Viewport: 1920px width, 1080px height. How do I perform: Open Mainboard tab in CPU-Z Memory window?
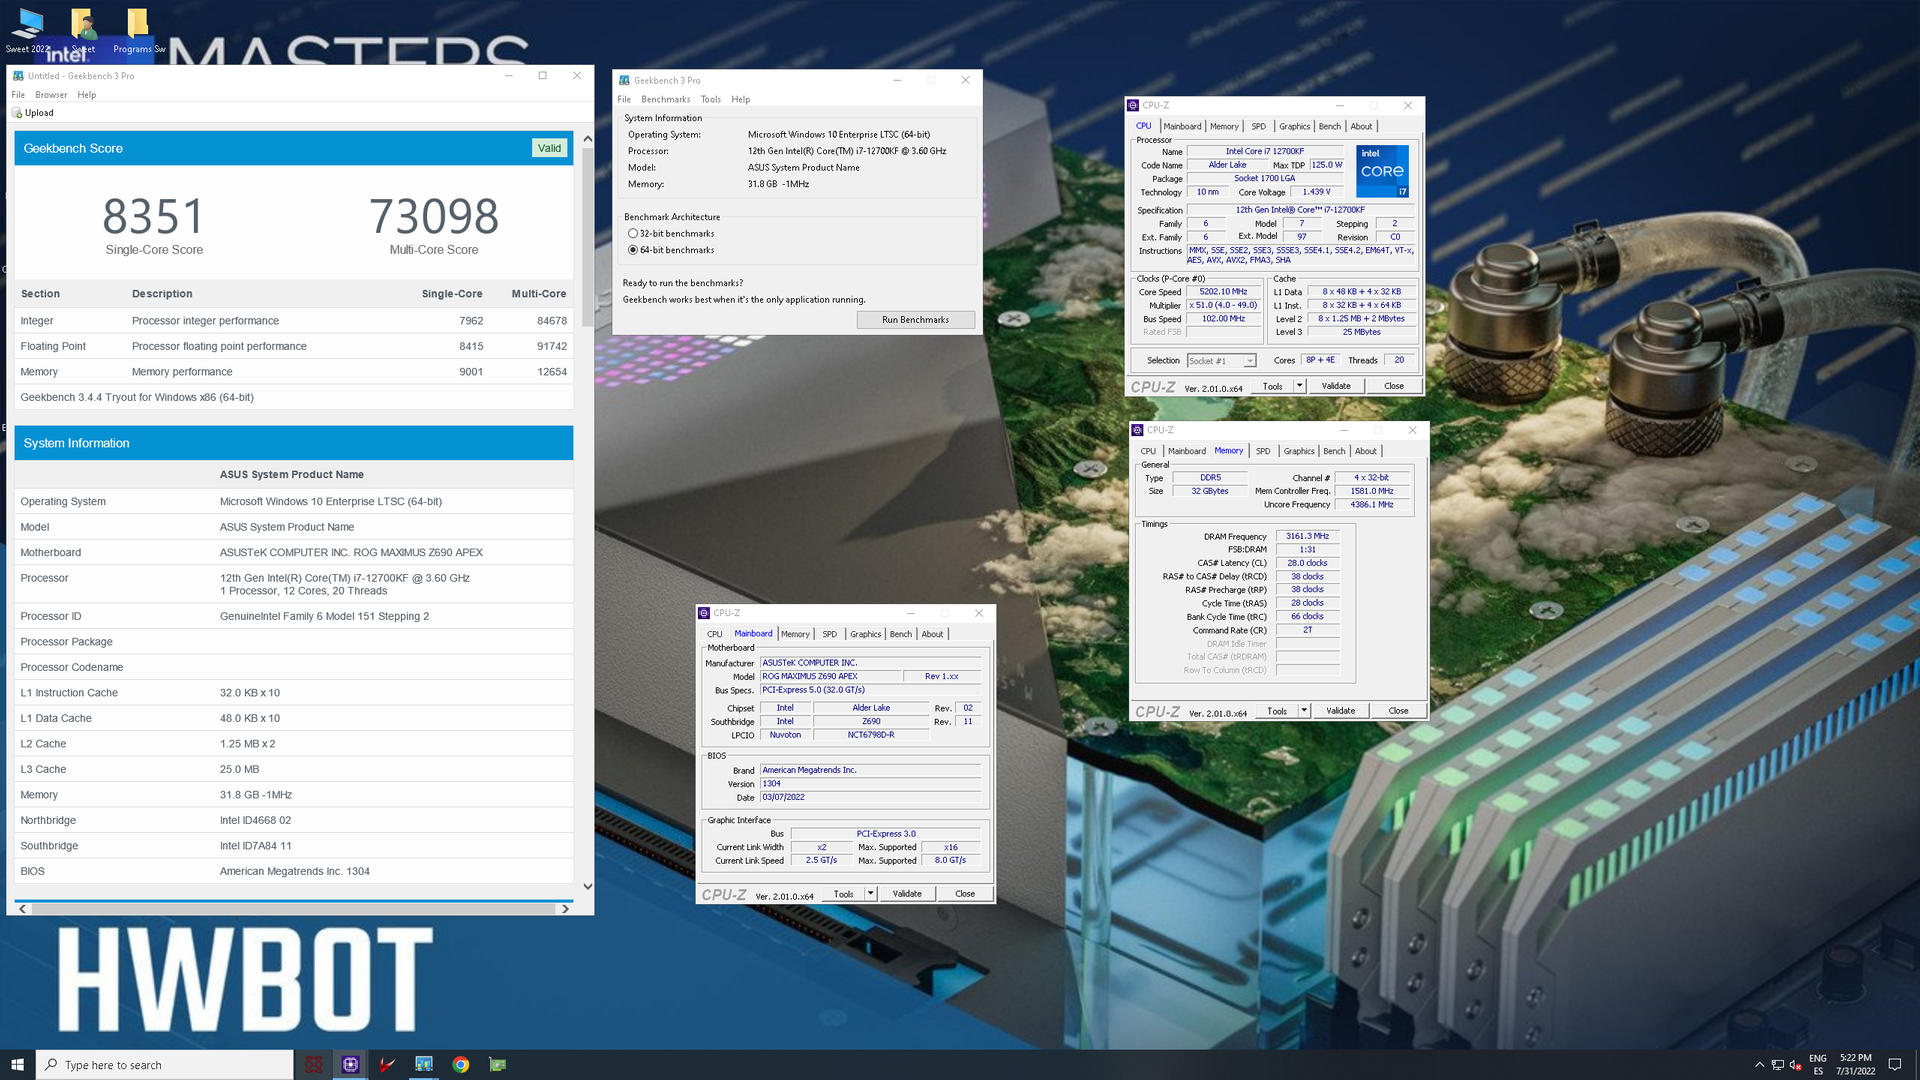[1187, 451]
